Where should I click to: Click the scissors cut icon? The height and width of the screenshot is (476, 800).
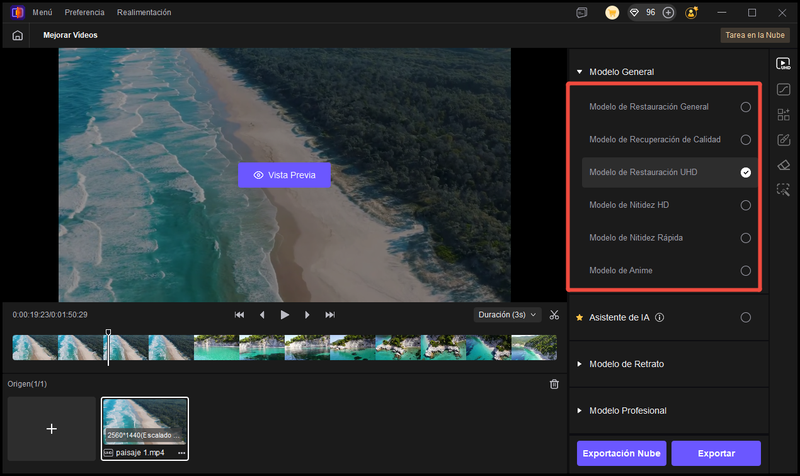(555, 314)
